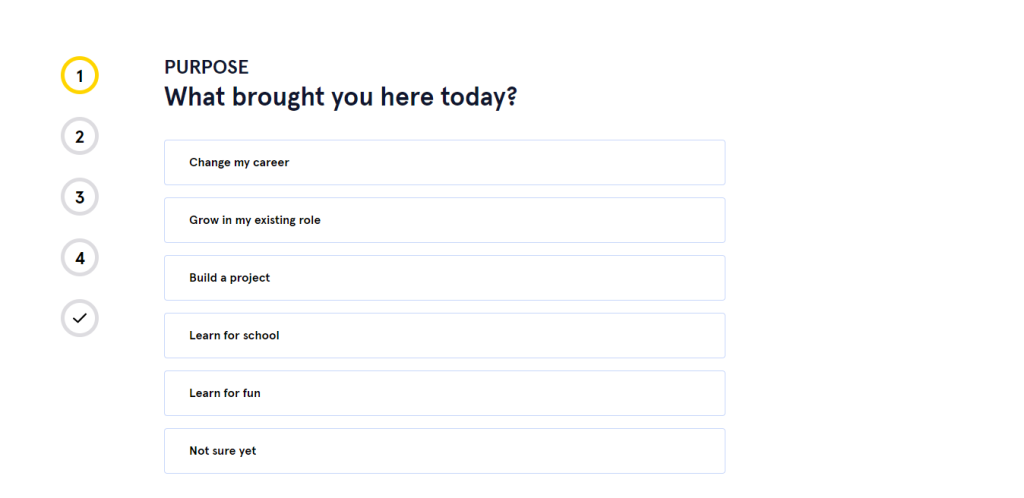The height and width of the screenshot is (498, 1024).
Task: Click the step 1 circle indicator
Action: click(80, 76)
